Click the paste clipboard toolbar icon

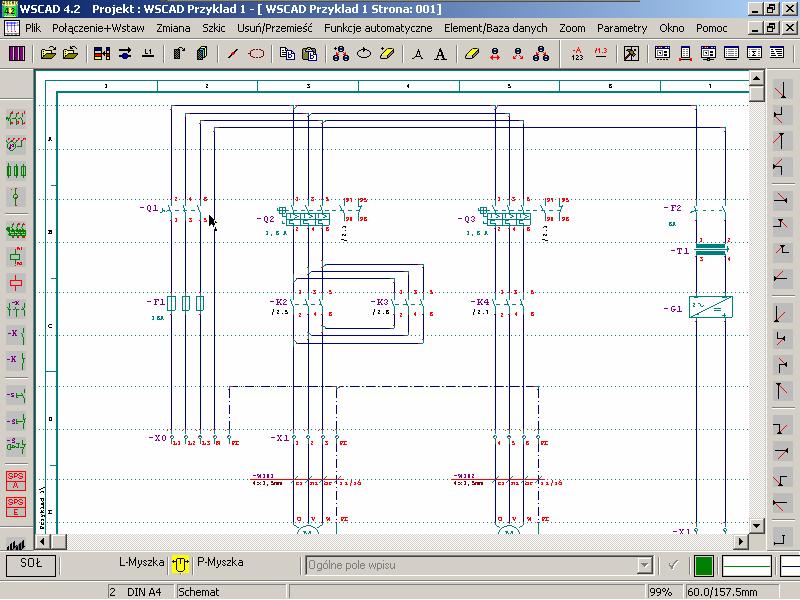point(310,53)
